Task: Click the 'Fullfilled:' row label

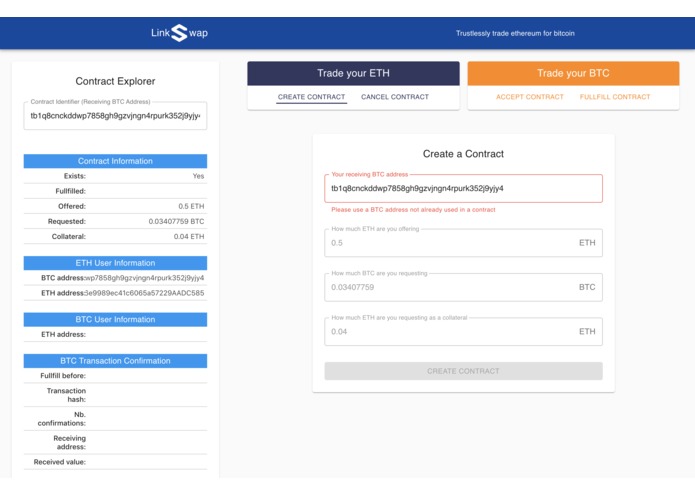Action: pyautogui.click(x=70, y=191)
